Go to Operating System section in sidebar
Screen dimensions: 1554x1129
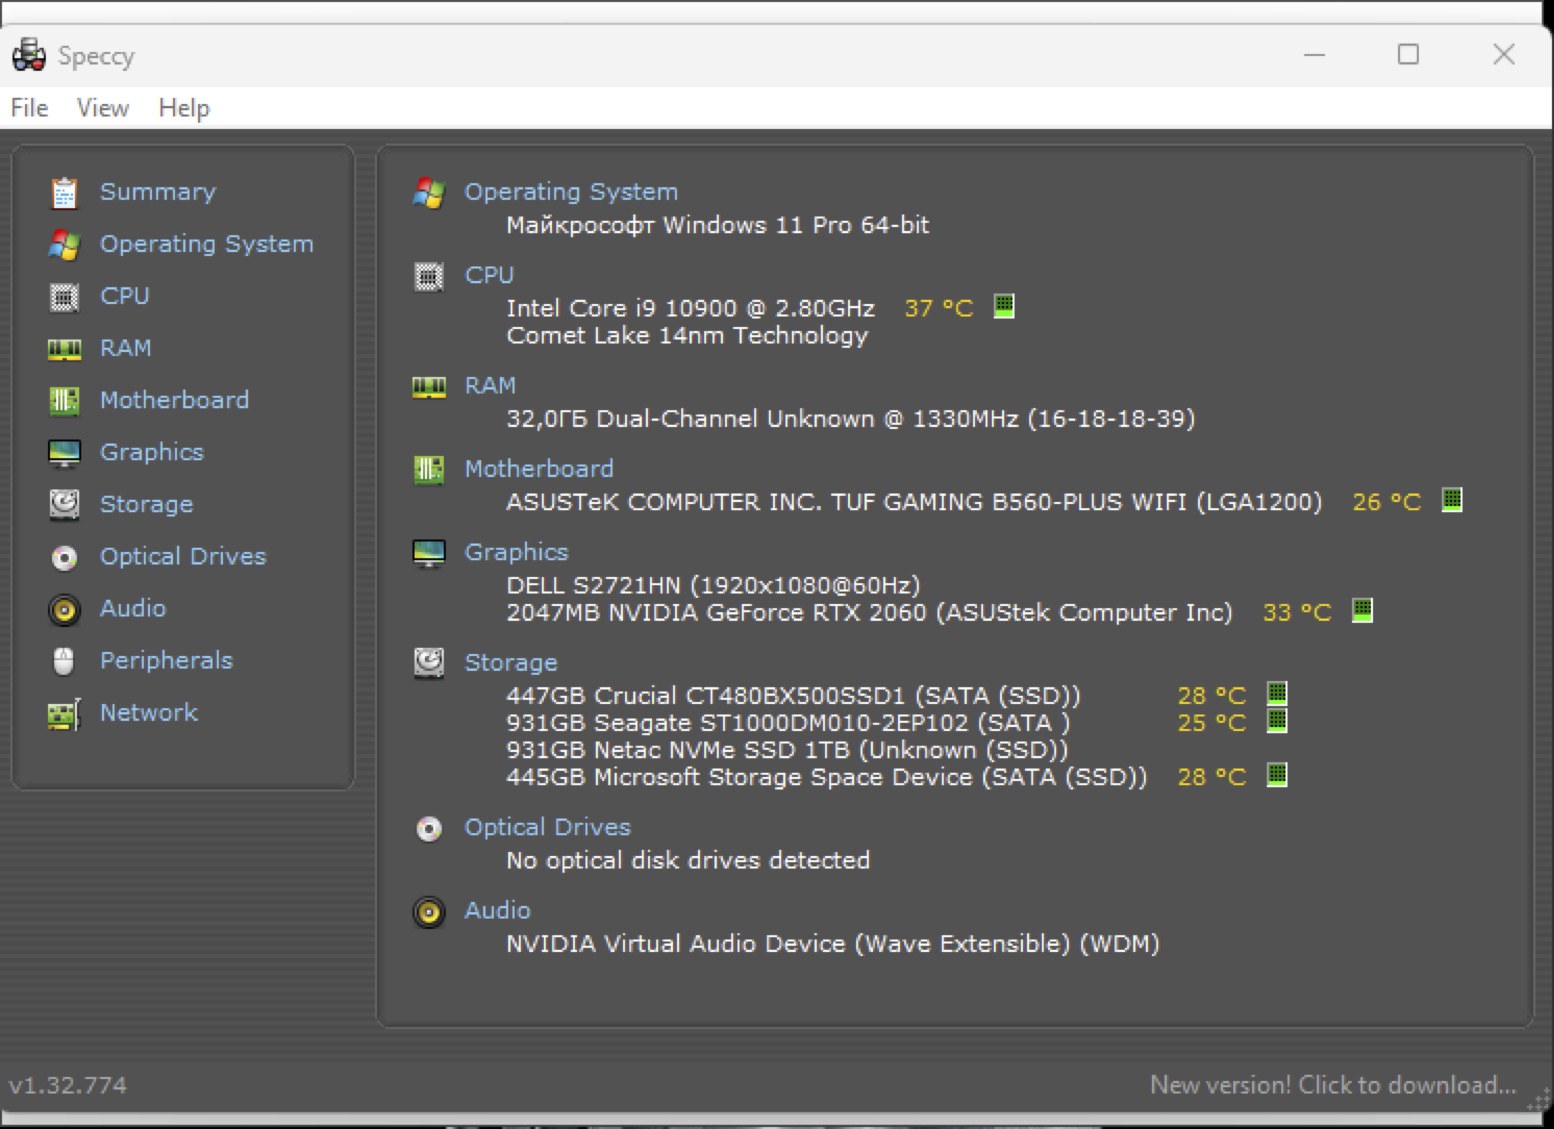point(207,244)
